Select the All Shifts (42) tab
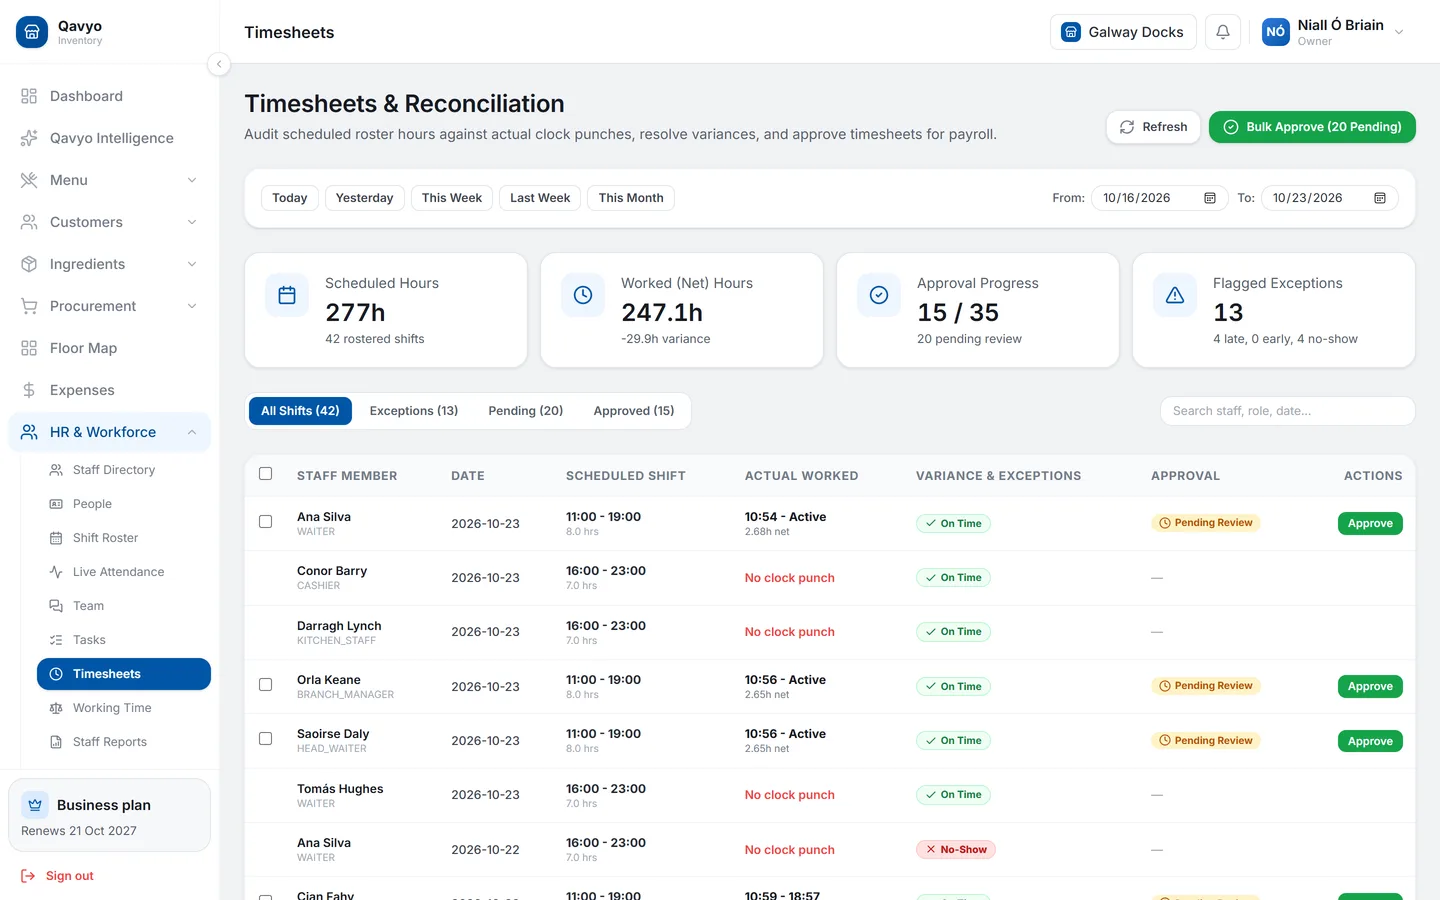 [300, 411]
